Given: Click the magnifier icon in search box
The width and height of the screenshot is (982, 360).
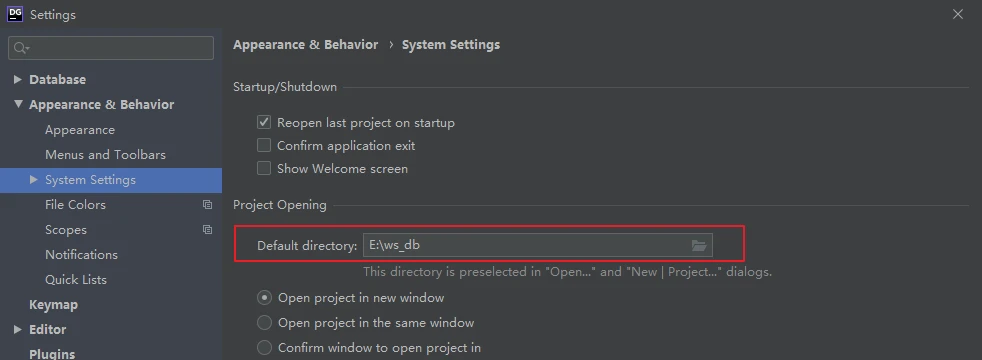Looking at the screenshot, I should [21, 48].
